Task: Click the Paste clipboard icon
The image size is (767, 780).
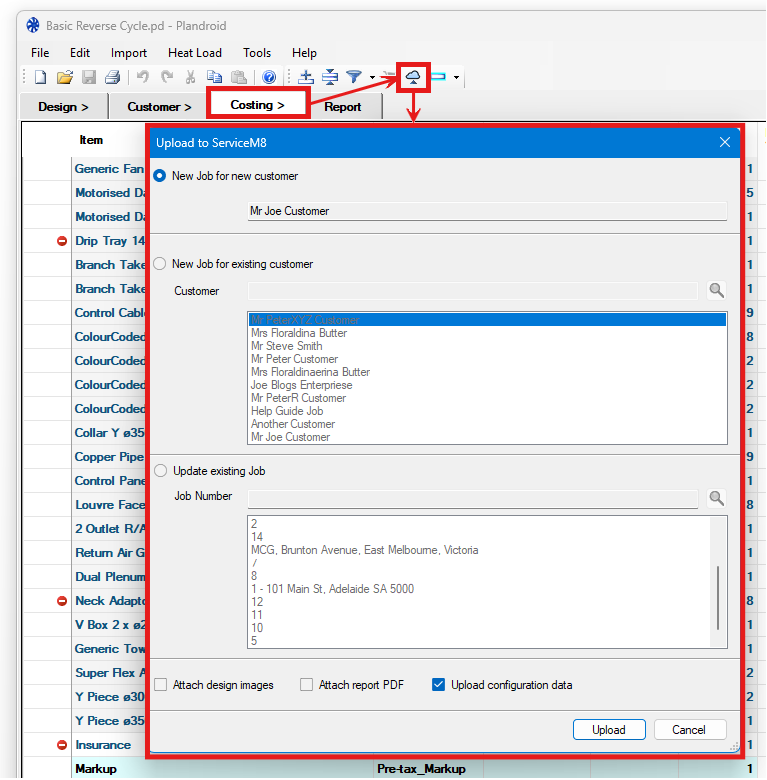Action: click(x=239, y=77)
